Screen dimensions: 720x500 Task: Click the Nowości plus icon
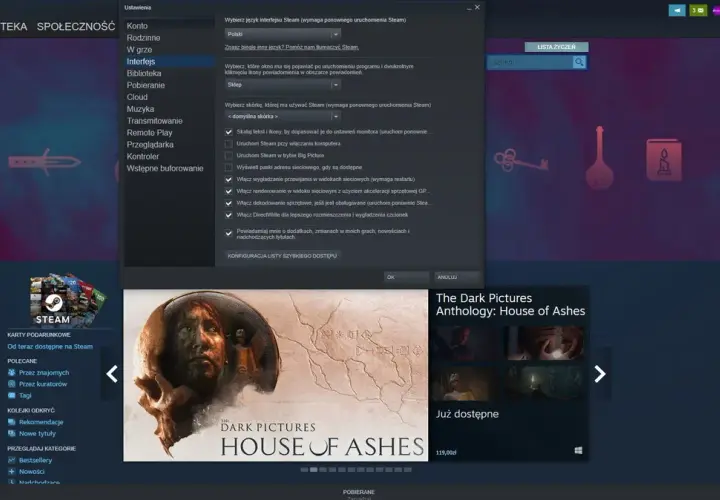tap(11, 472)
